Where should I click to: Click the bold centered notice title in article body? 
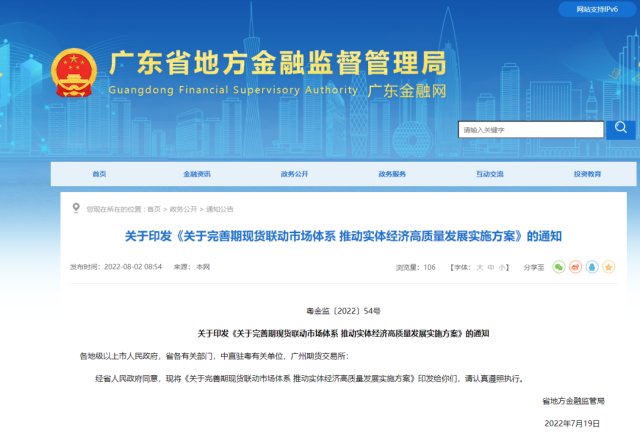(343, 334)
